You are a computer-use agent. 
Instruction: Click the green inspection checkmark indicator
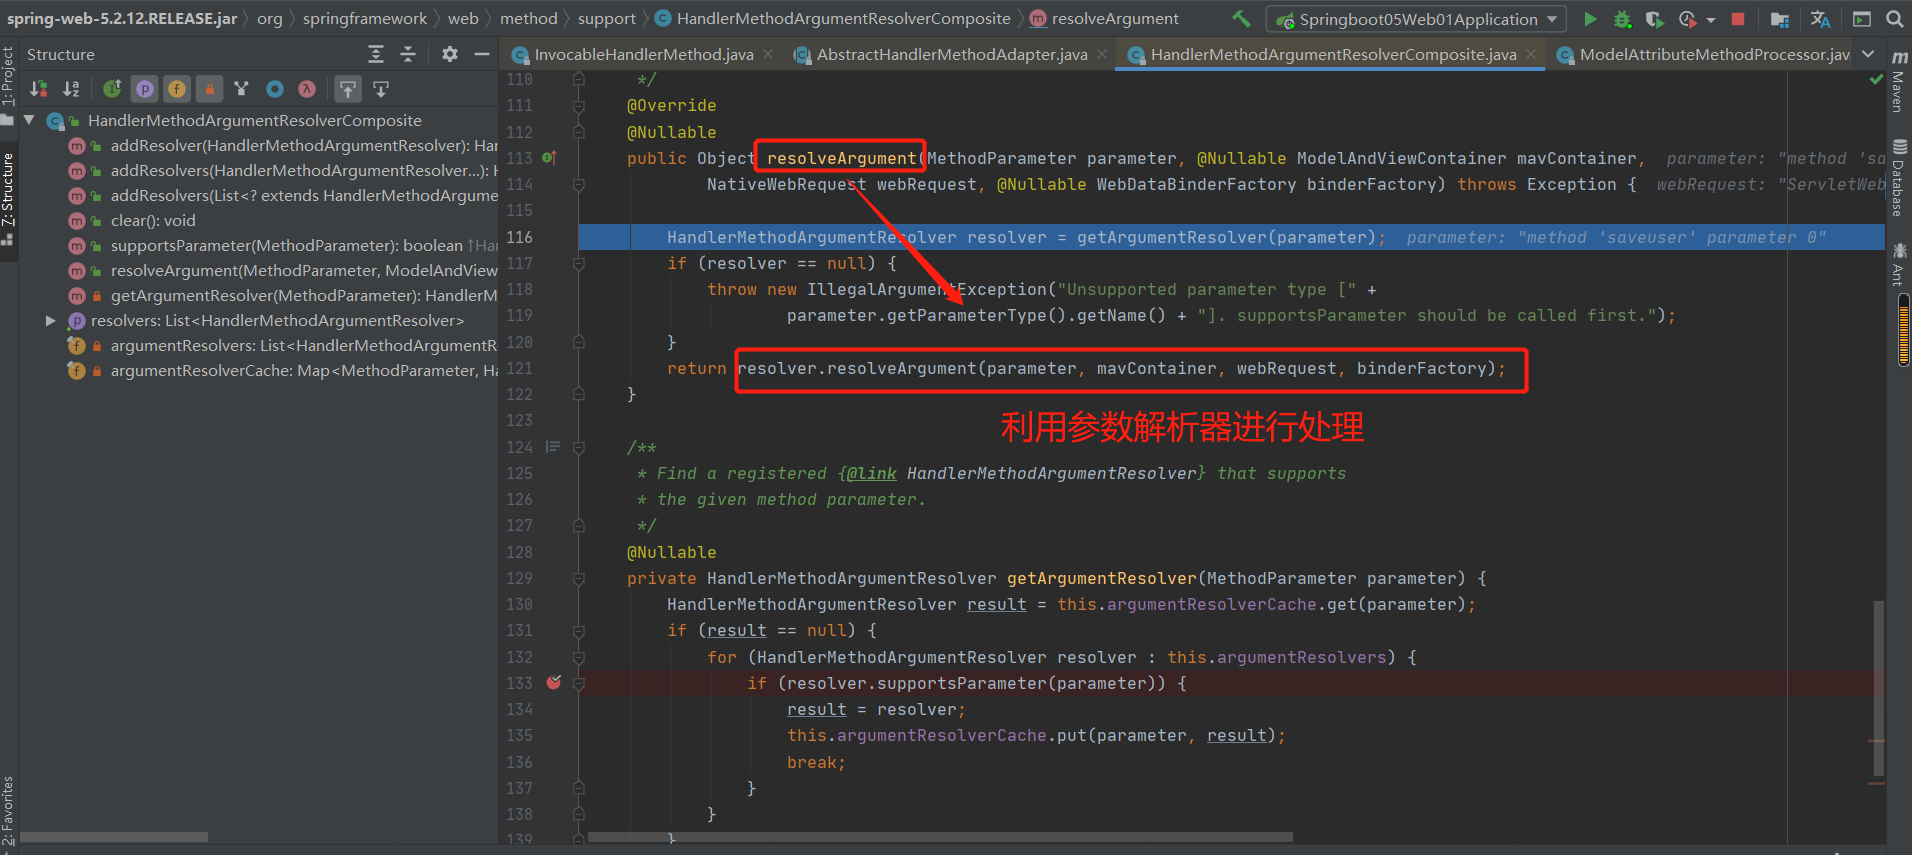[1876, 79]
